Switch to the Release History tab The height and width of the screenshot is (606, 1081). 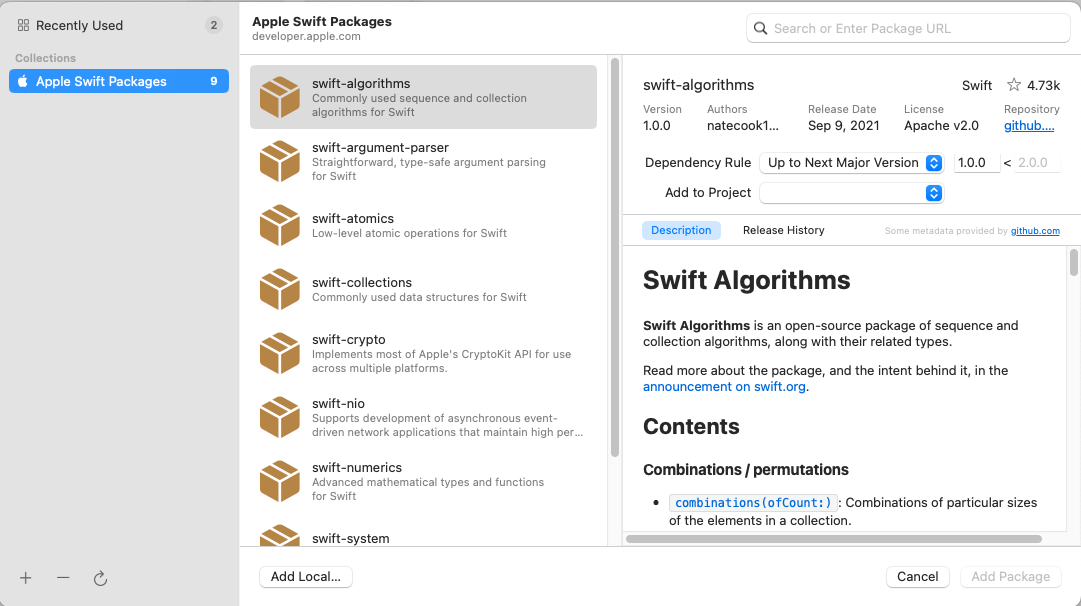pyautogui.click(x=783, y=230)
